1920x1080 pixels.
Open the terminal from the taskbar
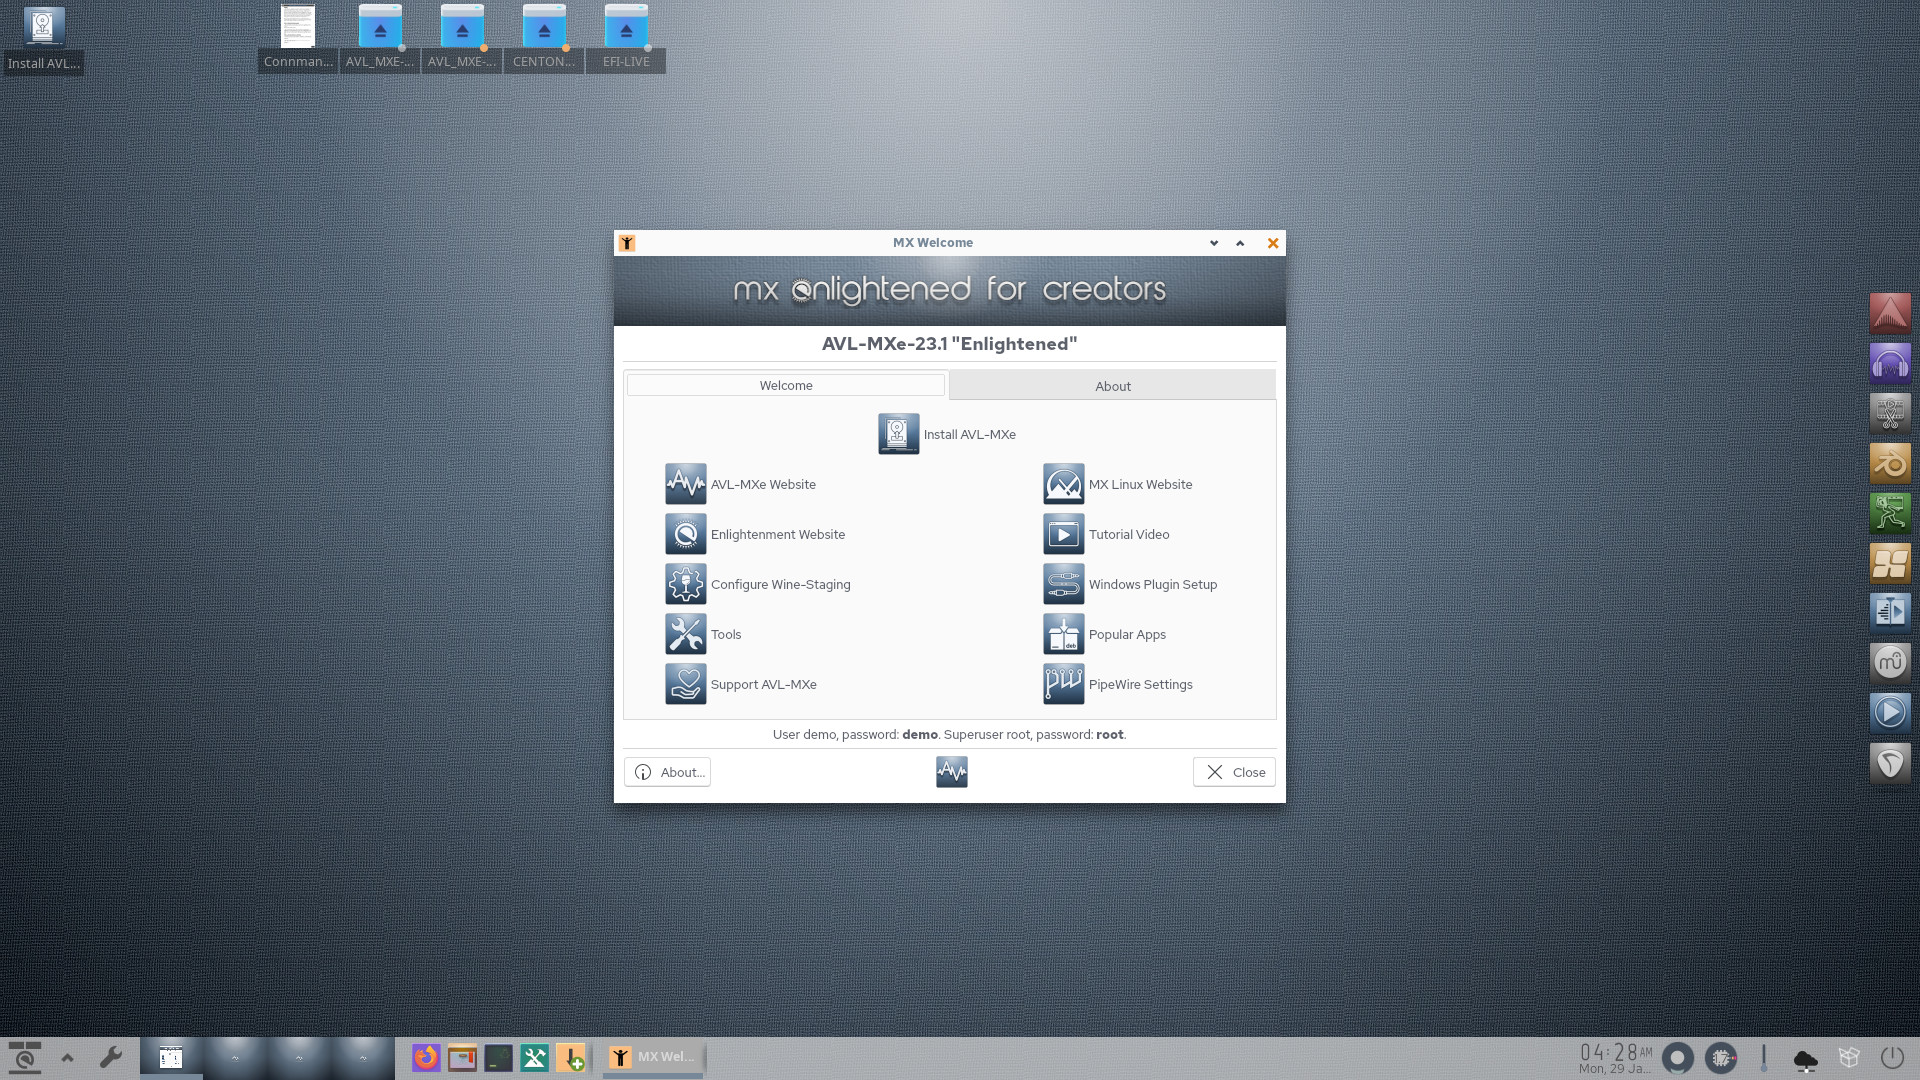coord(498,1057)
